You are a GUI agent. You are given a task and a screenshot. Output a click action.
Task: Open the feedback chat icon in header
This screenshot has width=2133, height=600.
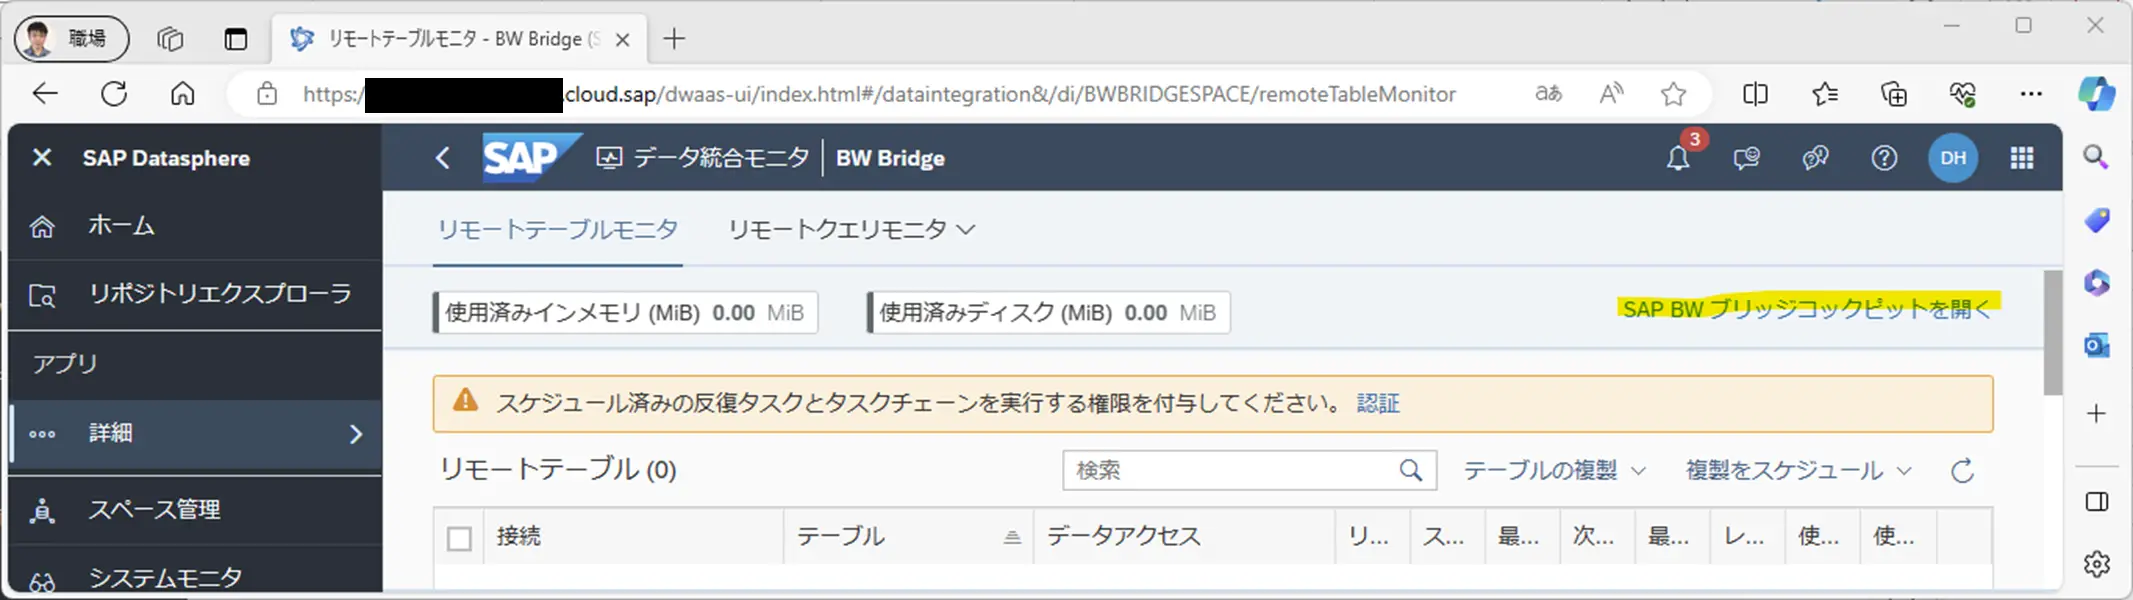[1747, 158]
